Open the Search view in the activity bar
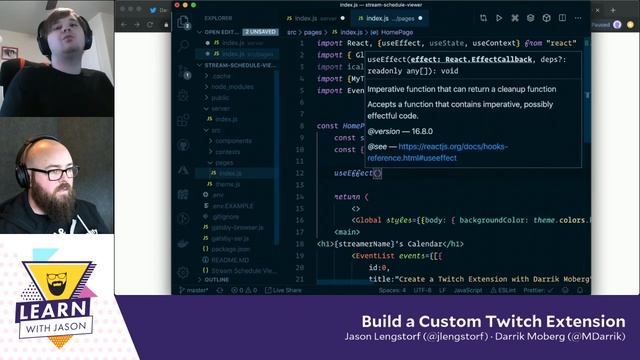640x360 pixels. 183,45
